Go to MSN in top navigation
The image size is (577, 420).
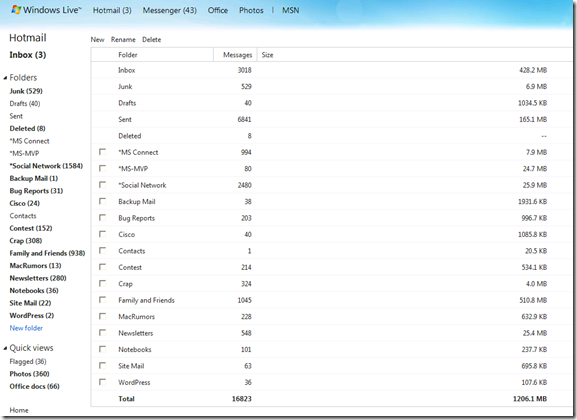pos(290,10)
